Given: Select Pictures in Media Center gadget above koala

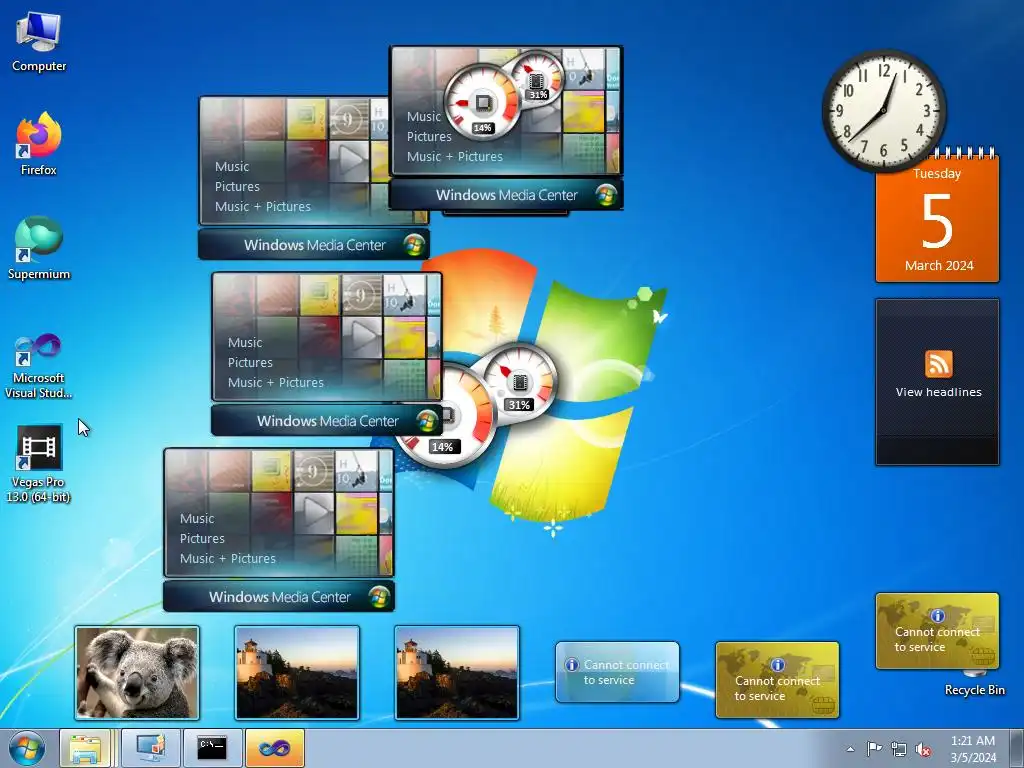Looking at the screenshot, I should tap(202, 539).
